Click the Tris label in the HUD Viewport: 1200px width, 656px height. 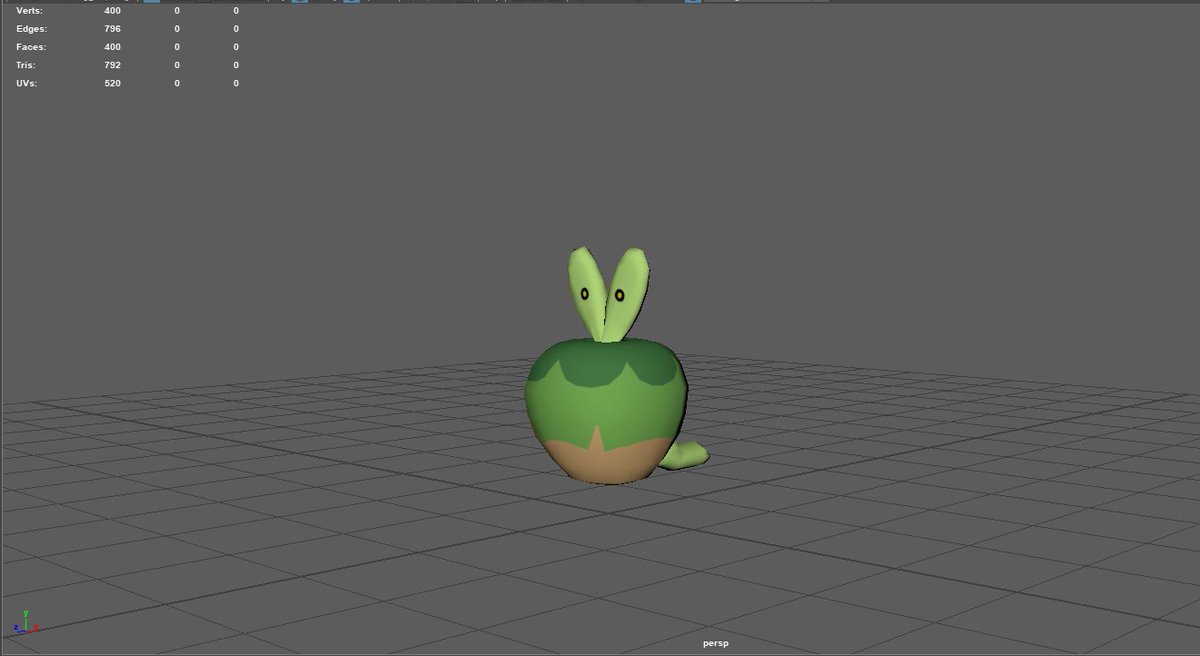tap(27, 65)
